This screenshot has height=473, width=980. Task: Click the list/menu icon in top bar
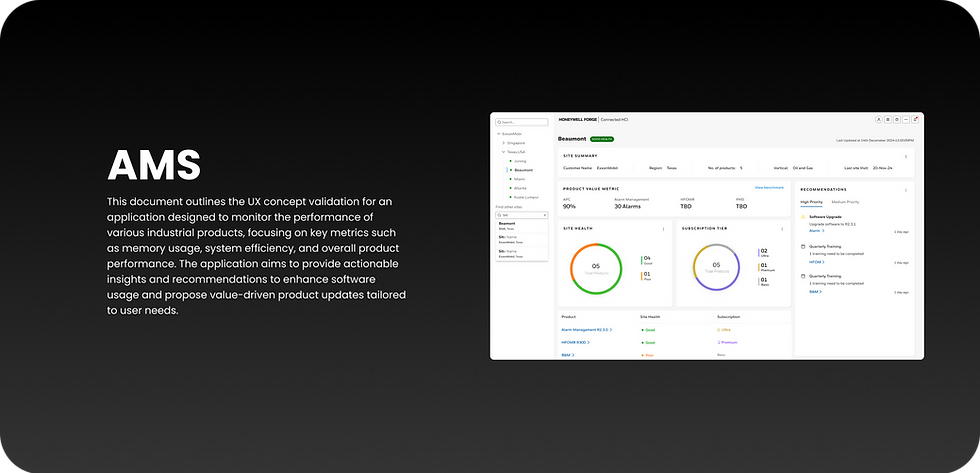point(888,119)
